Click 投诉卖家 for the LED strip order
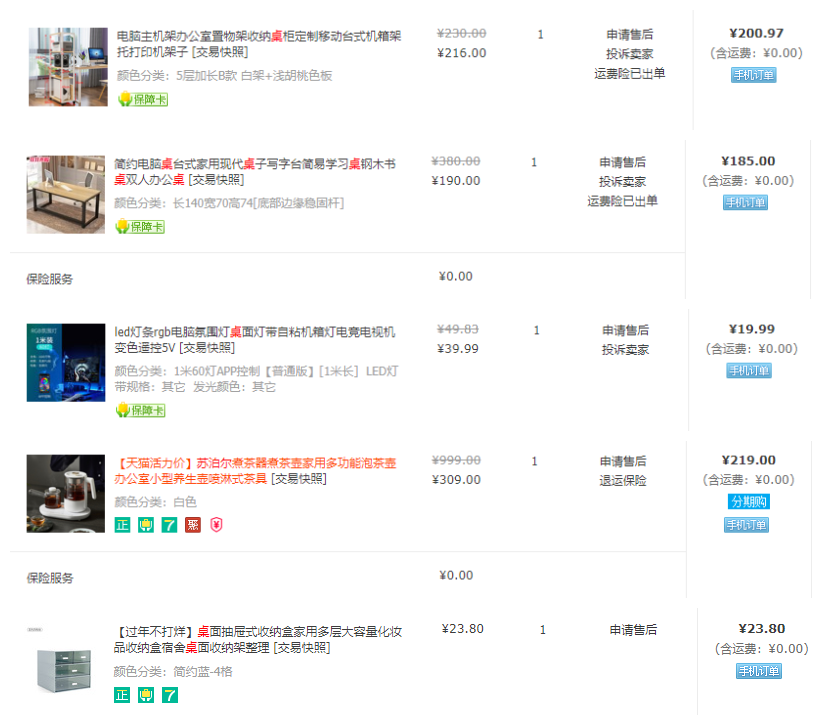The image size is (822, 725). point(625,350)
